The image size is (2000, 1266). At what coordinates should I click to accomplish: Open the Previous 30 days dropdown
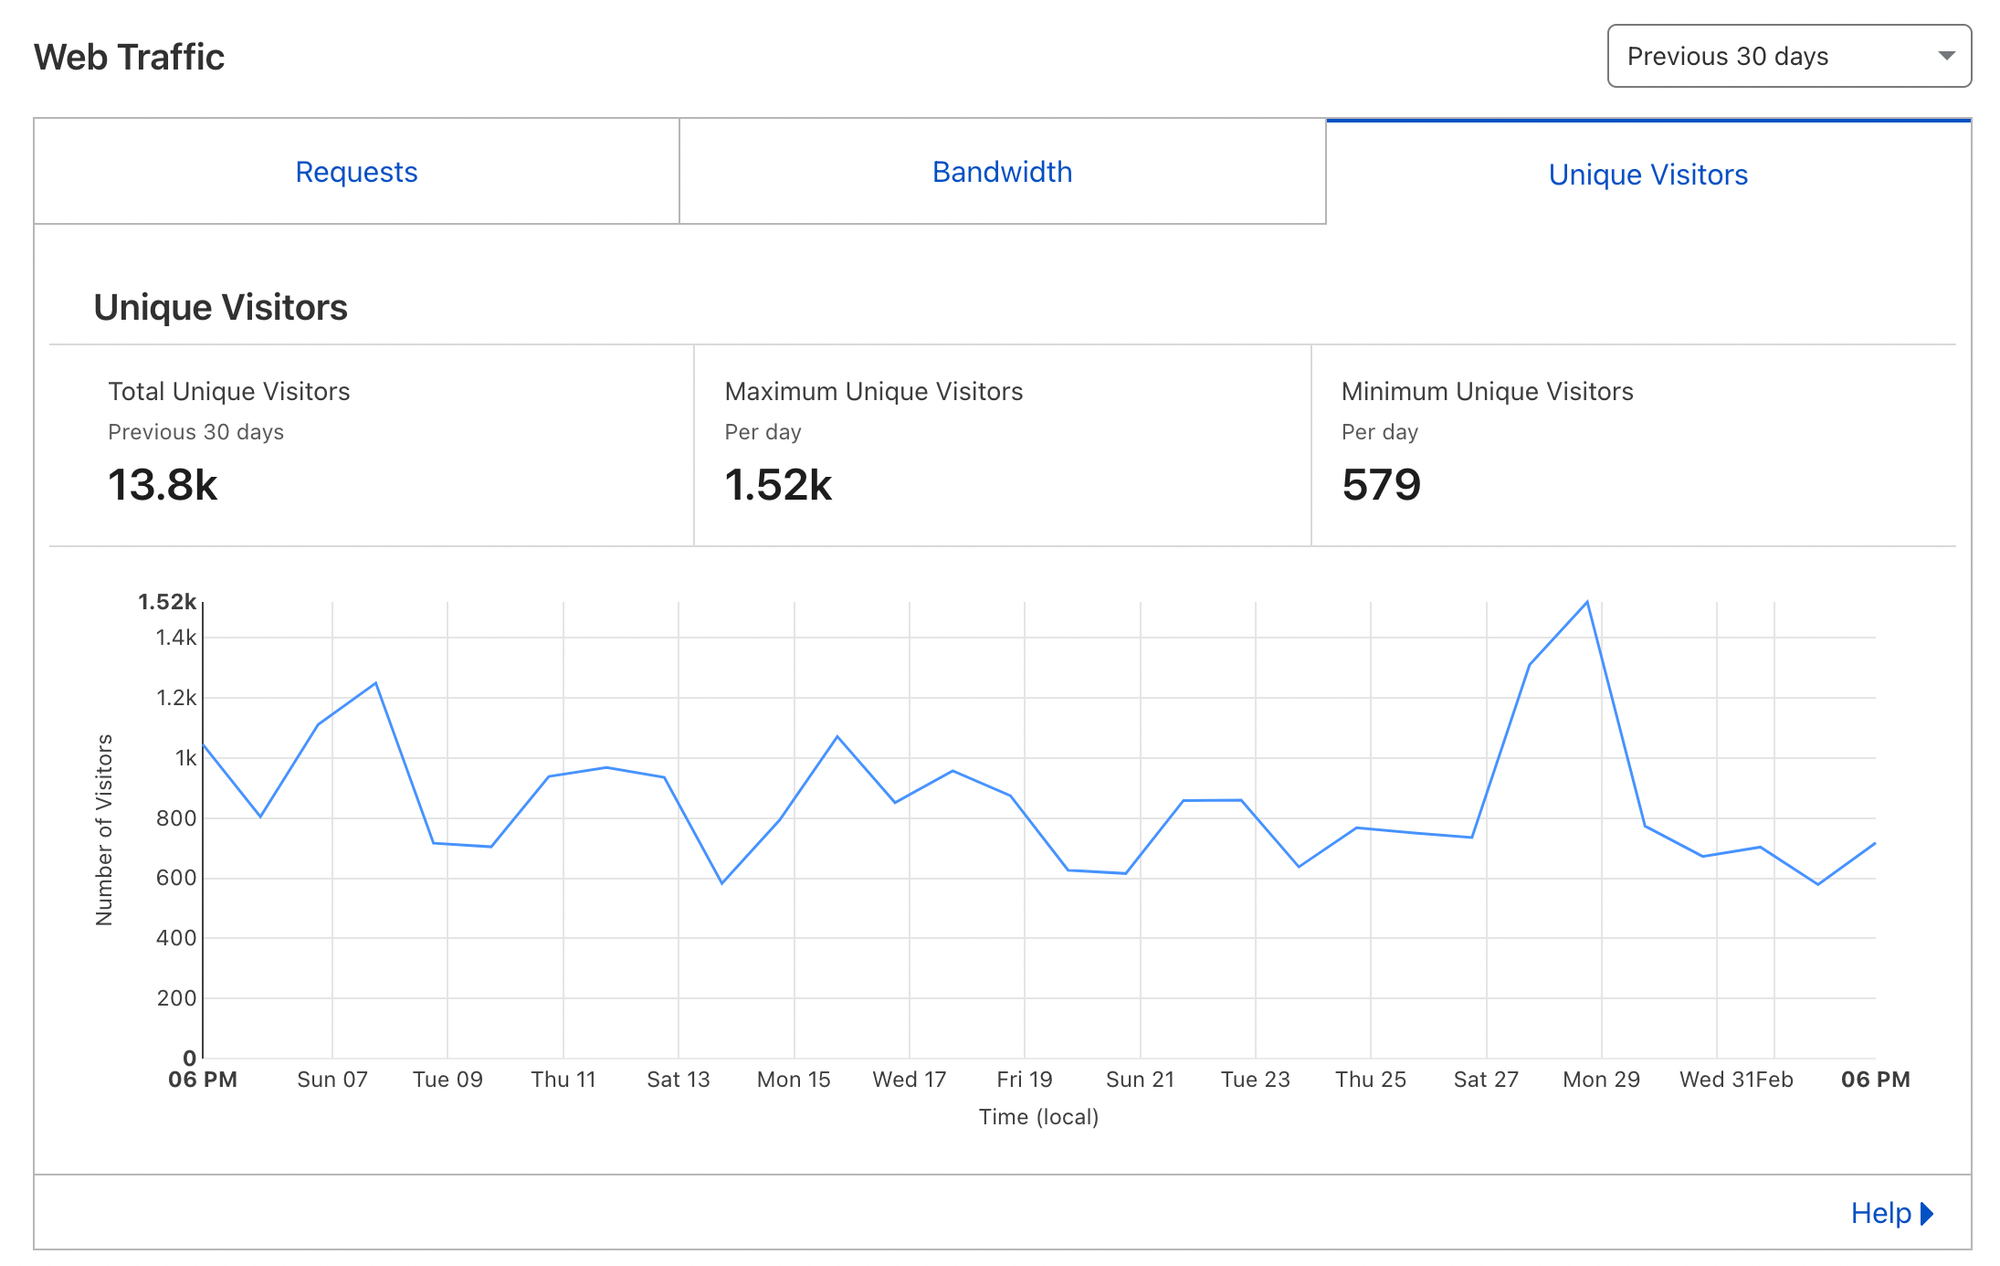coord(1787,56)
